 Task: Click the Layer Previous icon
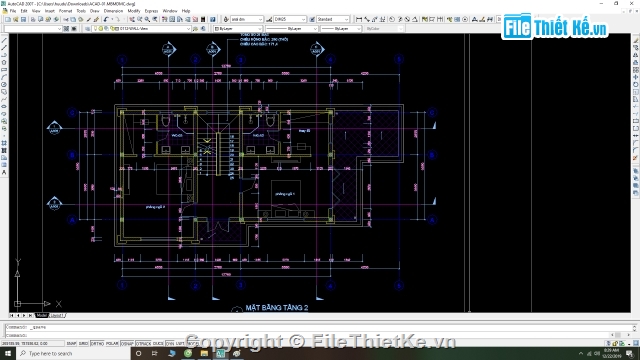[x=202, y=29]
